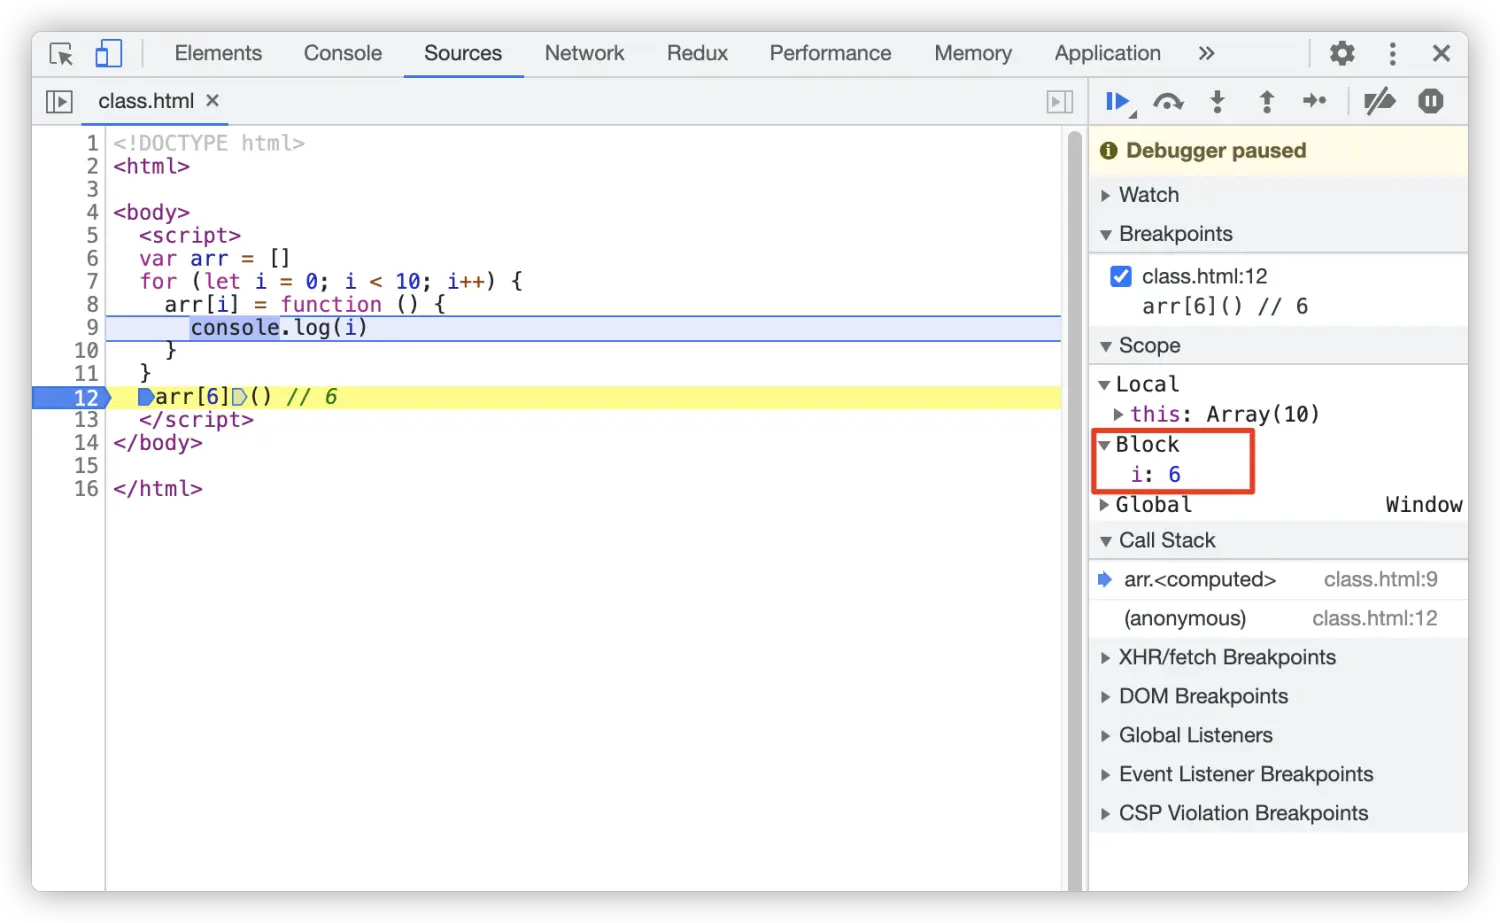Open the three-dot customize DevTools menu
The height and width of the screenshot is (923, 1500).
point(1392,53)
